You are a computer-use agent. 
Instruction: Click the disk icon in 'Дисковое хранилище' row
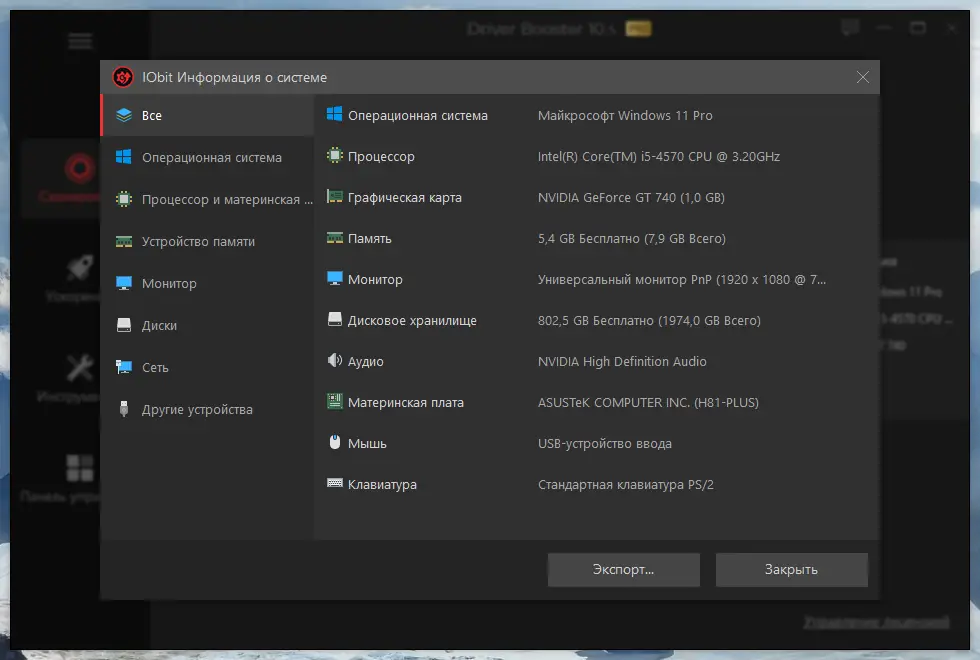tap(334, 319)
